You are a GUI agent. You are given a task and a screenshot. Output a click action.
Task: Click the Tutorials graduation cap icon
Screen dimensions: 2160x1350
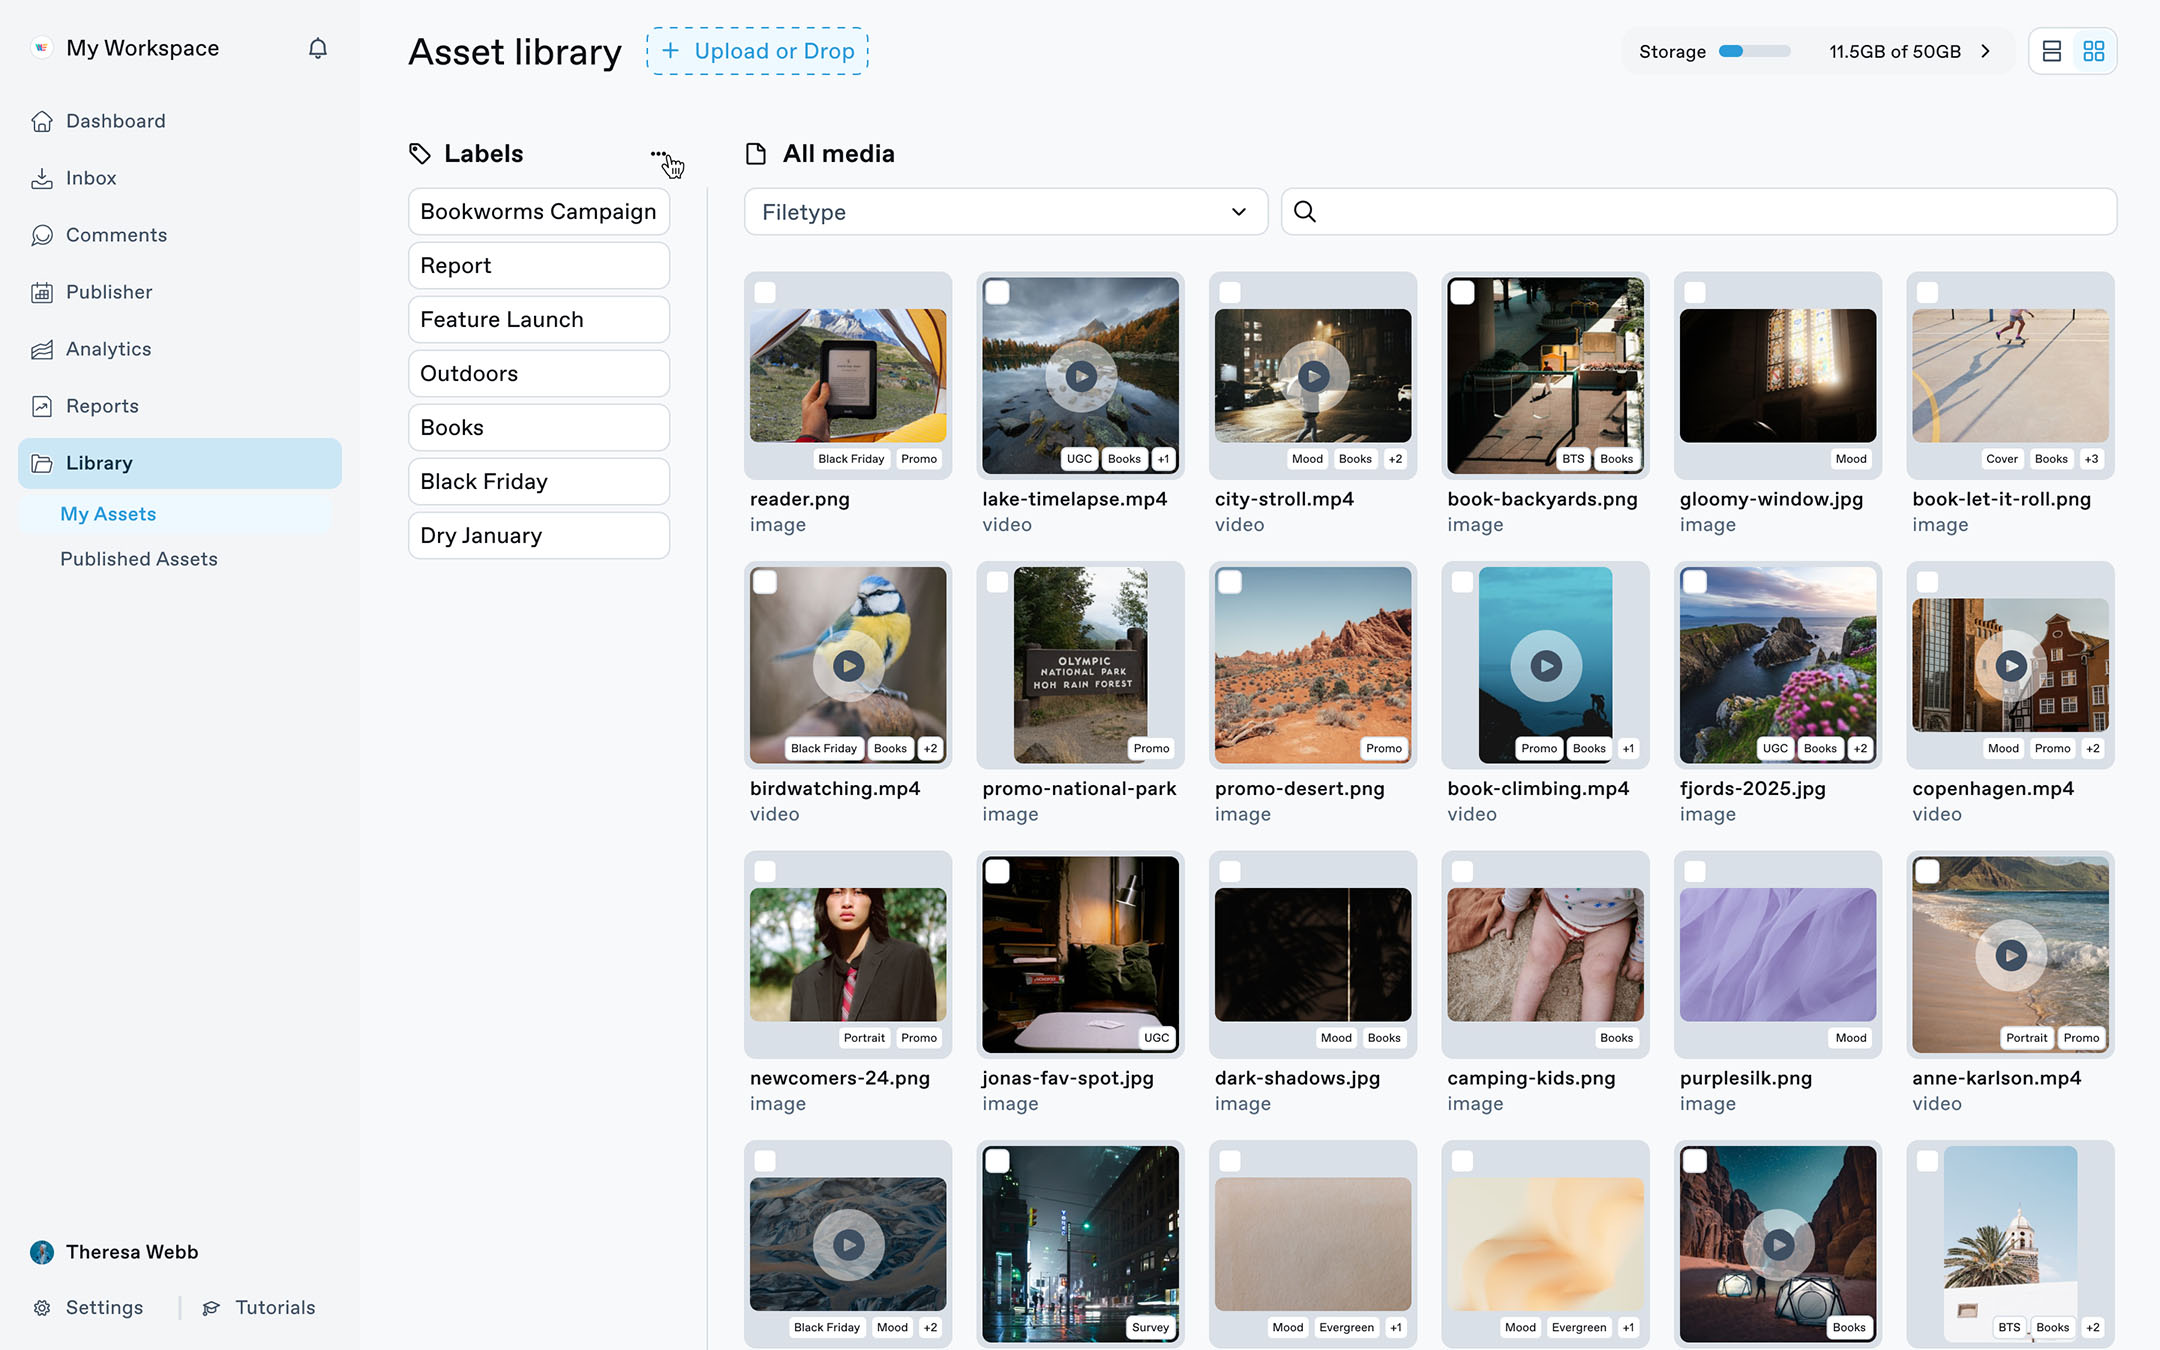point(211,1308)
